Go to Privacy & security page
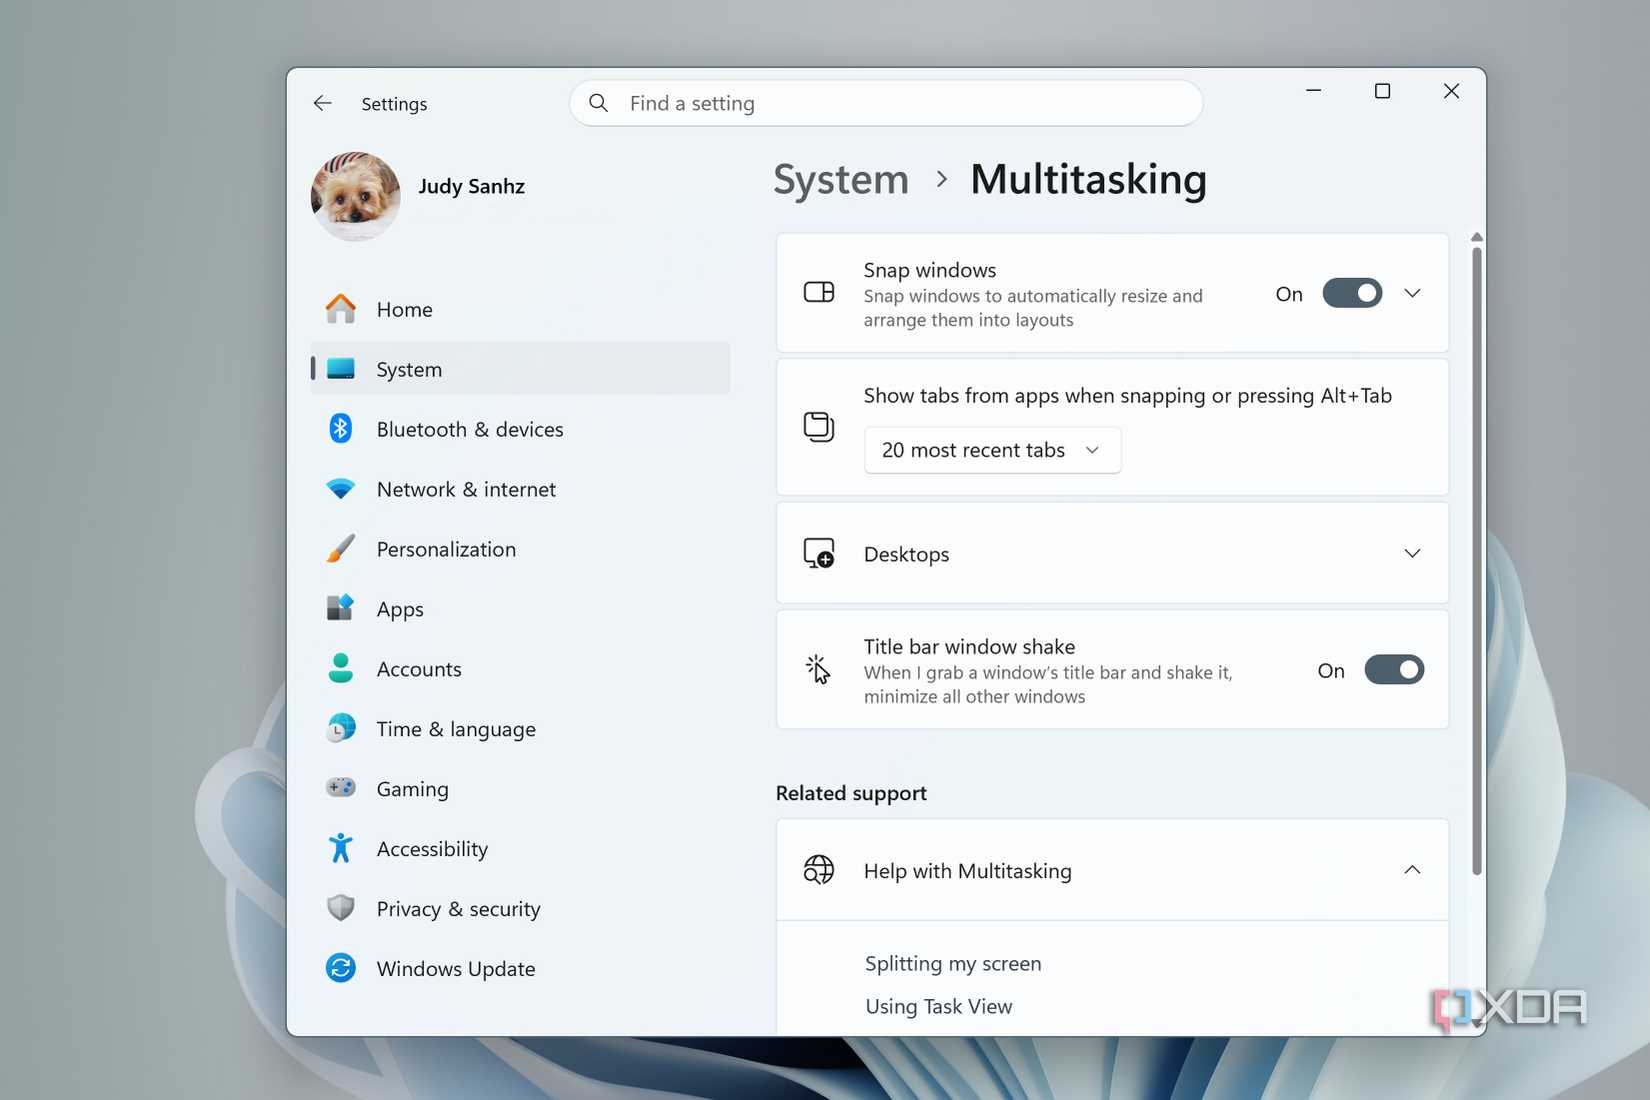 click(x=520, y=908)
